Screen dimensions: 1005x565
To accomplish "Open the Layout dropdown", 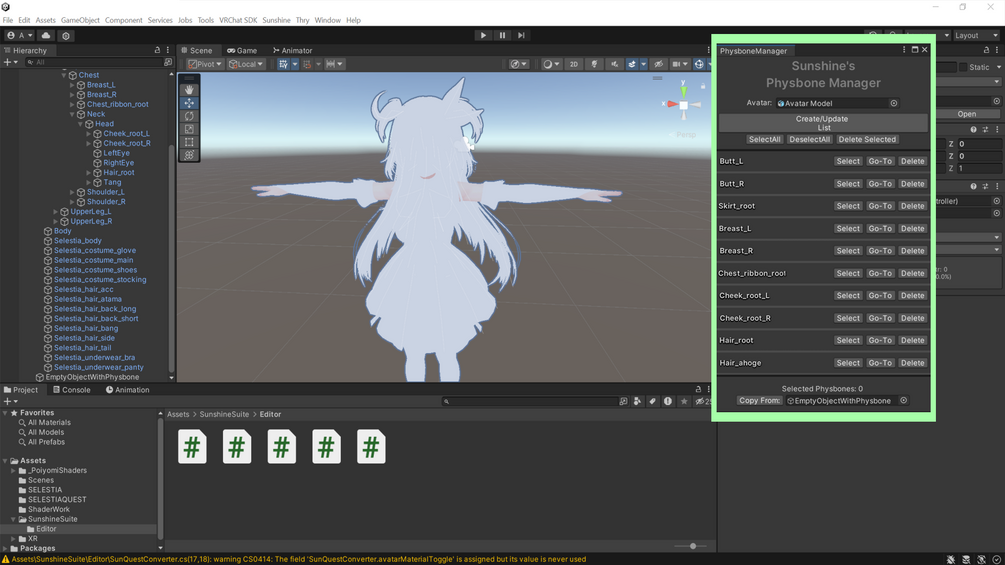I will point(976,35).
